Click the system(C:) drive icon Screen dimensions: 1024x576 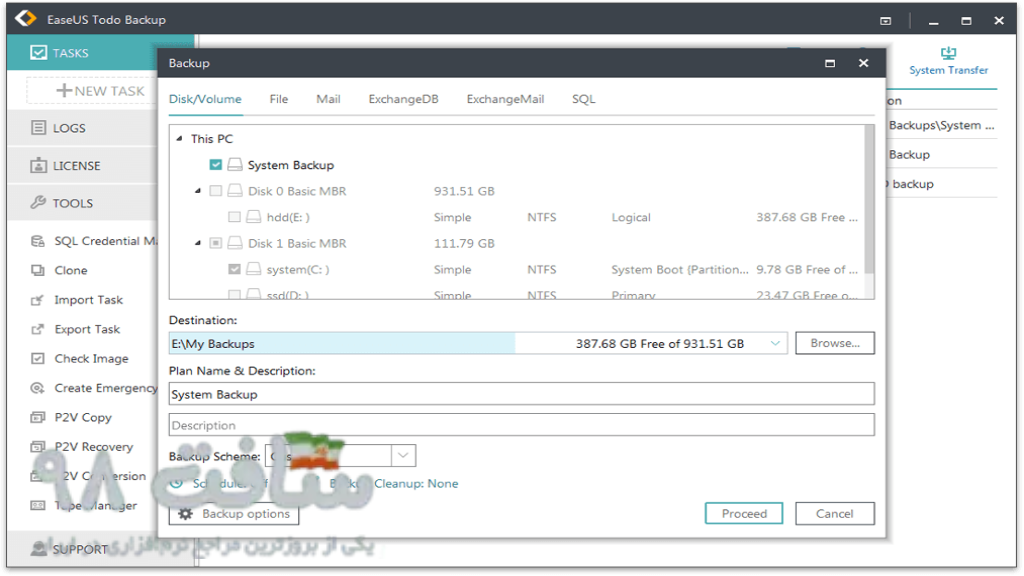254,269
